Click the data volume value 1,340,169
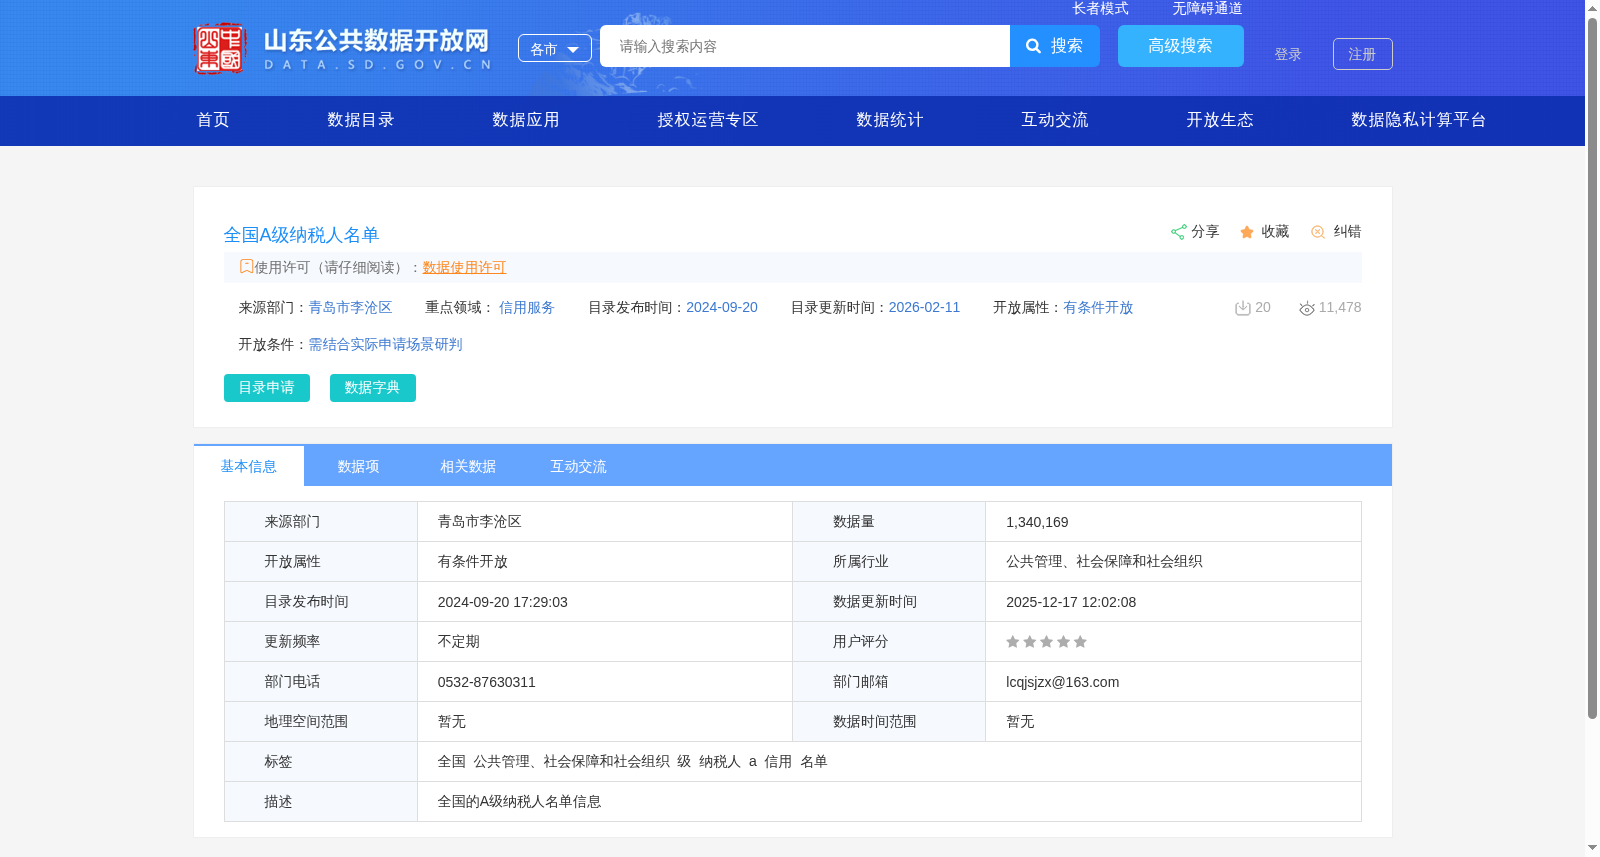 1037,522
